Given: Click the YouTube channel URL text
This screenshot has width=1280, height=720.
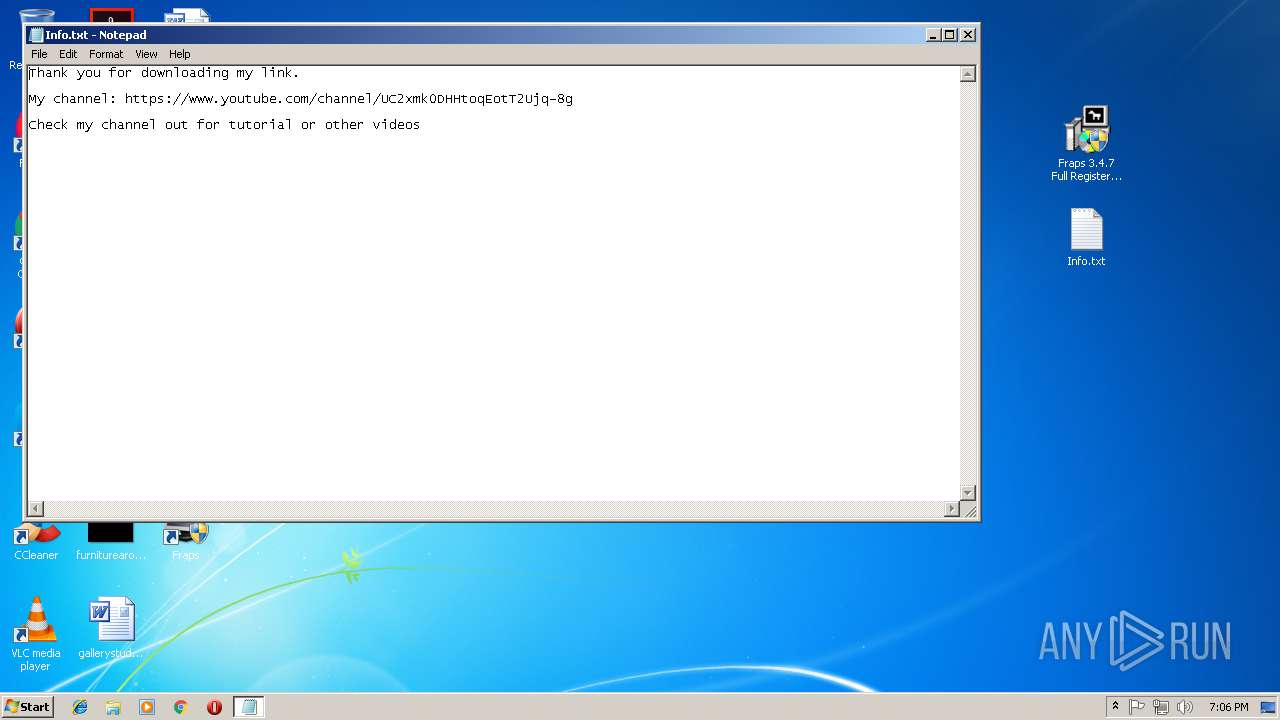Looking at the screenshot, I should 349,99.
